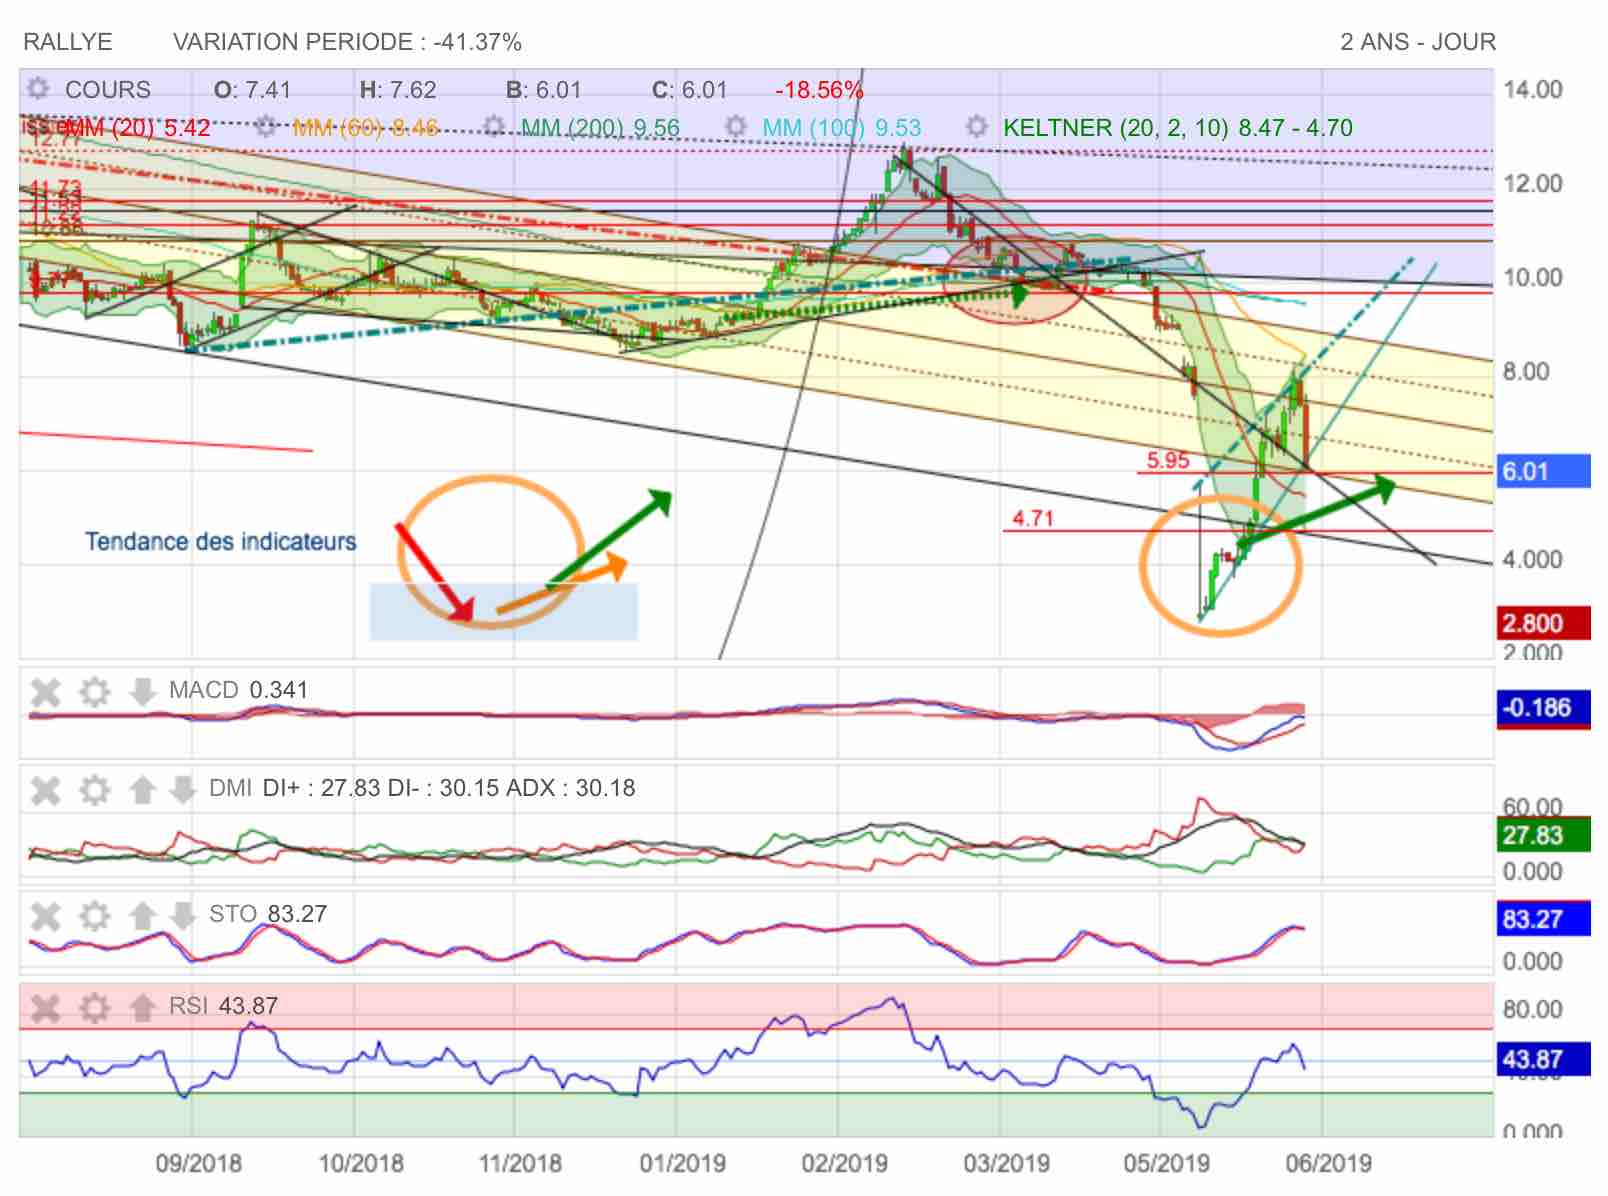
Task: Open settings gear for MM (100)
Action: coord(736,127)
